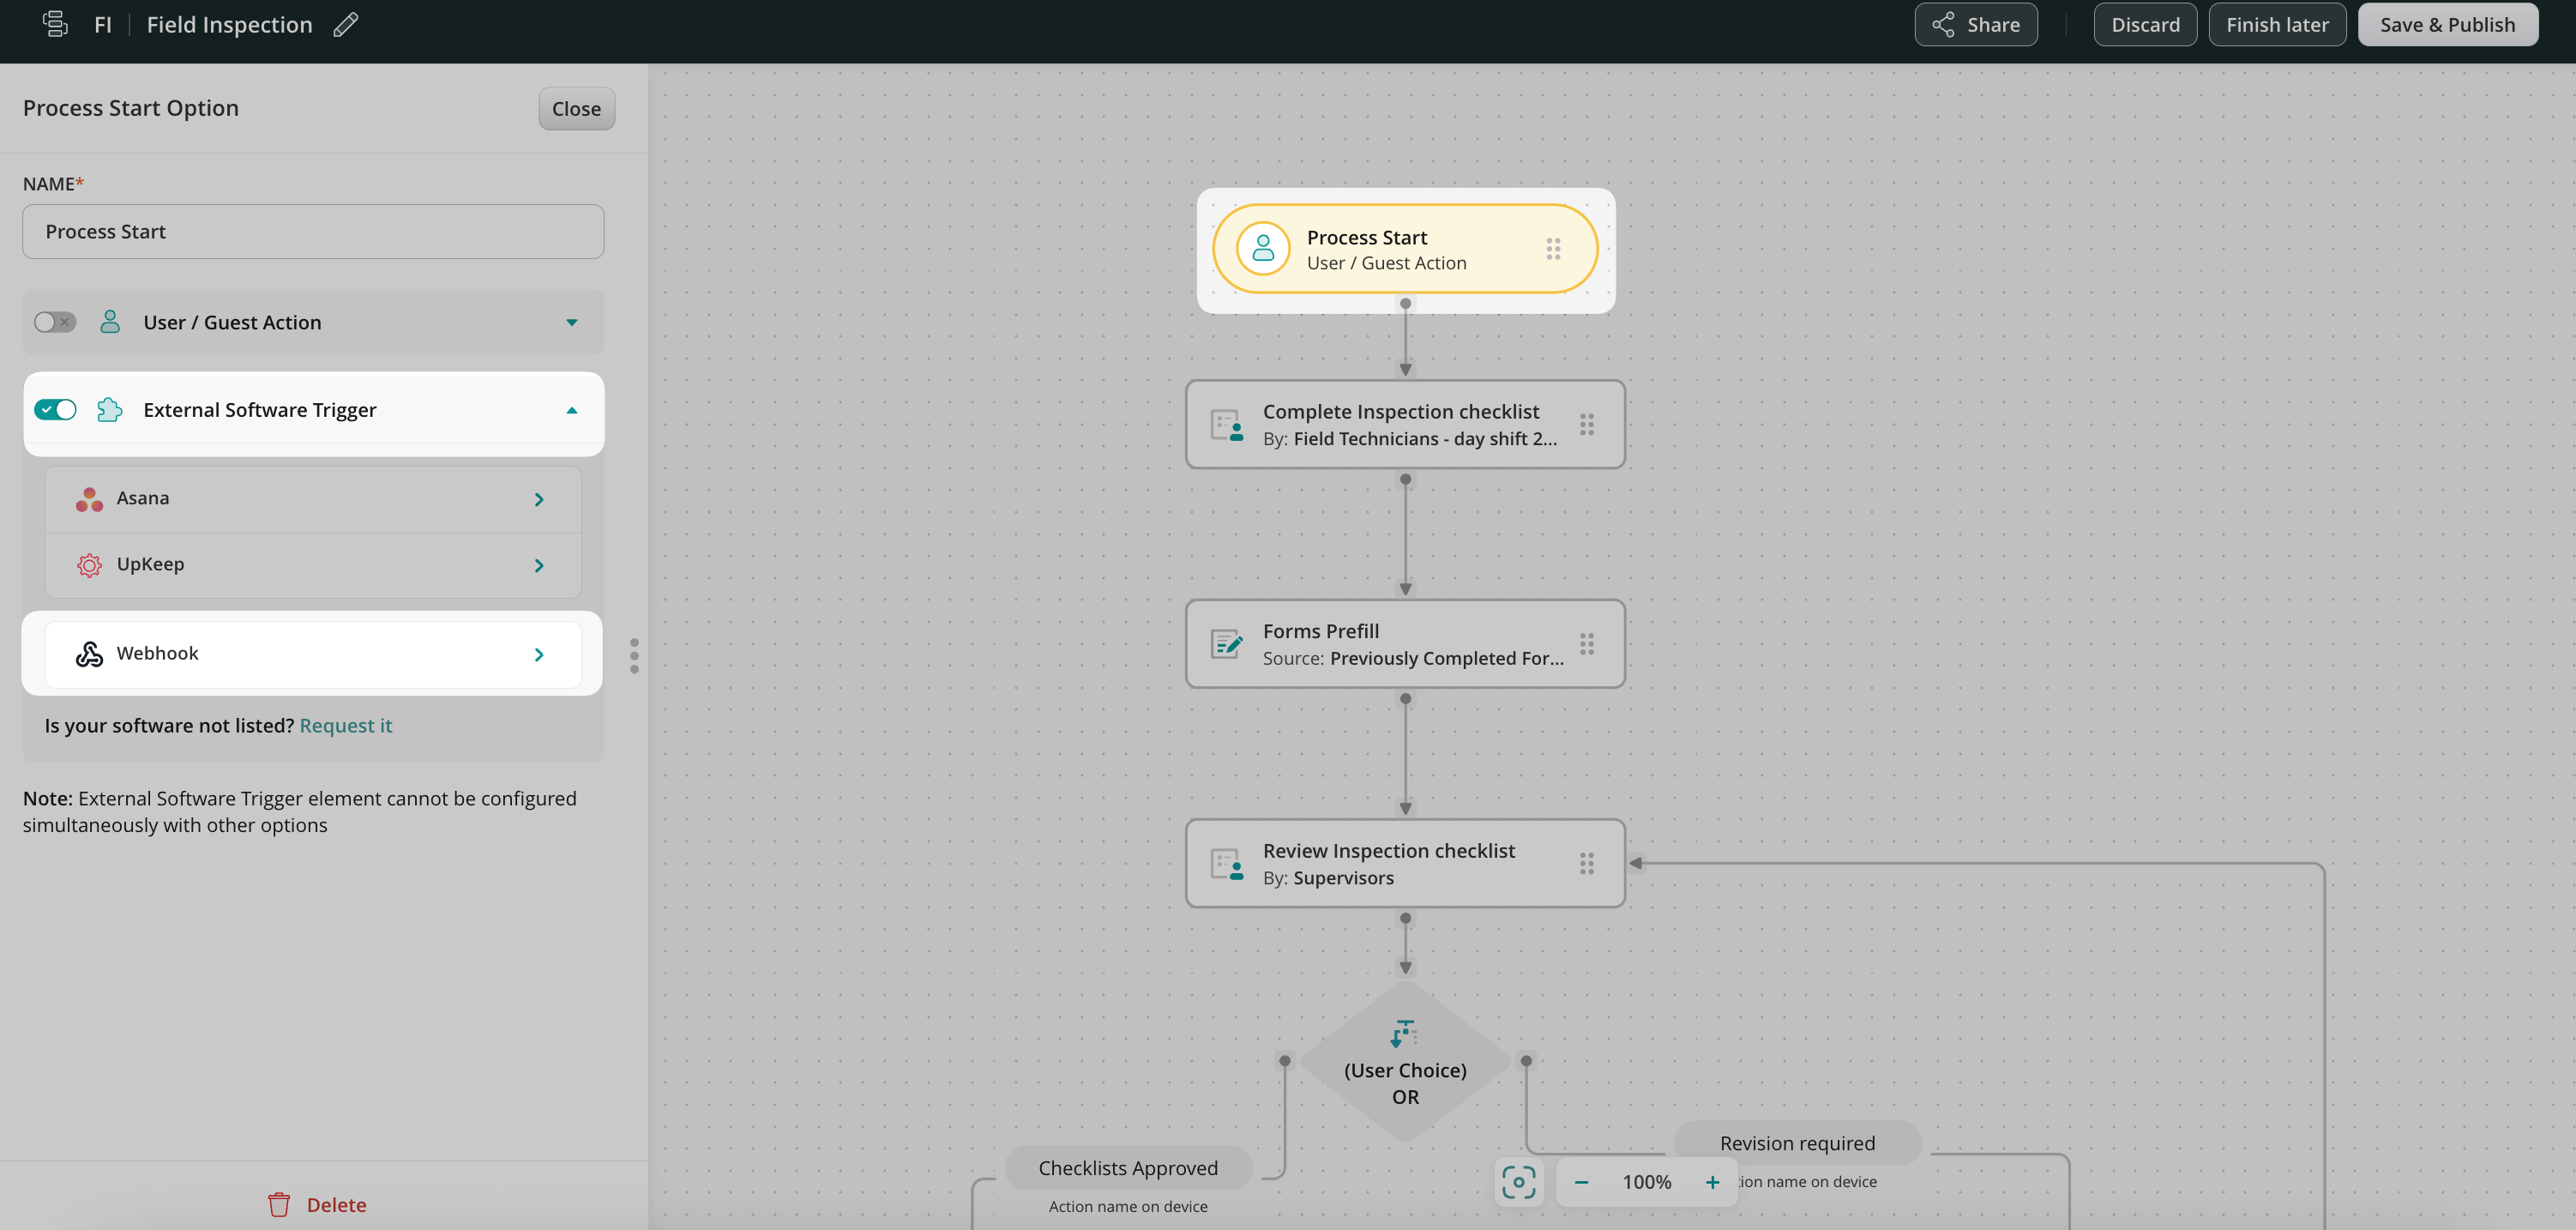Click the fit-to-screen icon beside the zoom controls
Viewport: 2576px width, 1230px height.
click(1518, 1182)
